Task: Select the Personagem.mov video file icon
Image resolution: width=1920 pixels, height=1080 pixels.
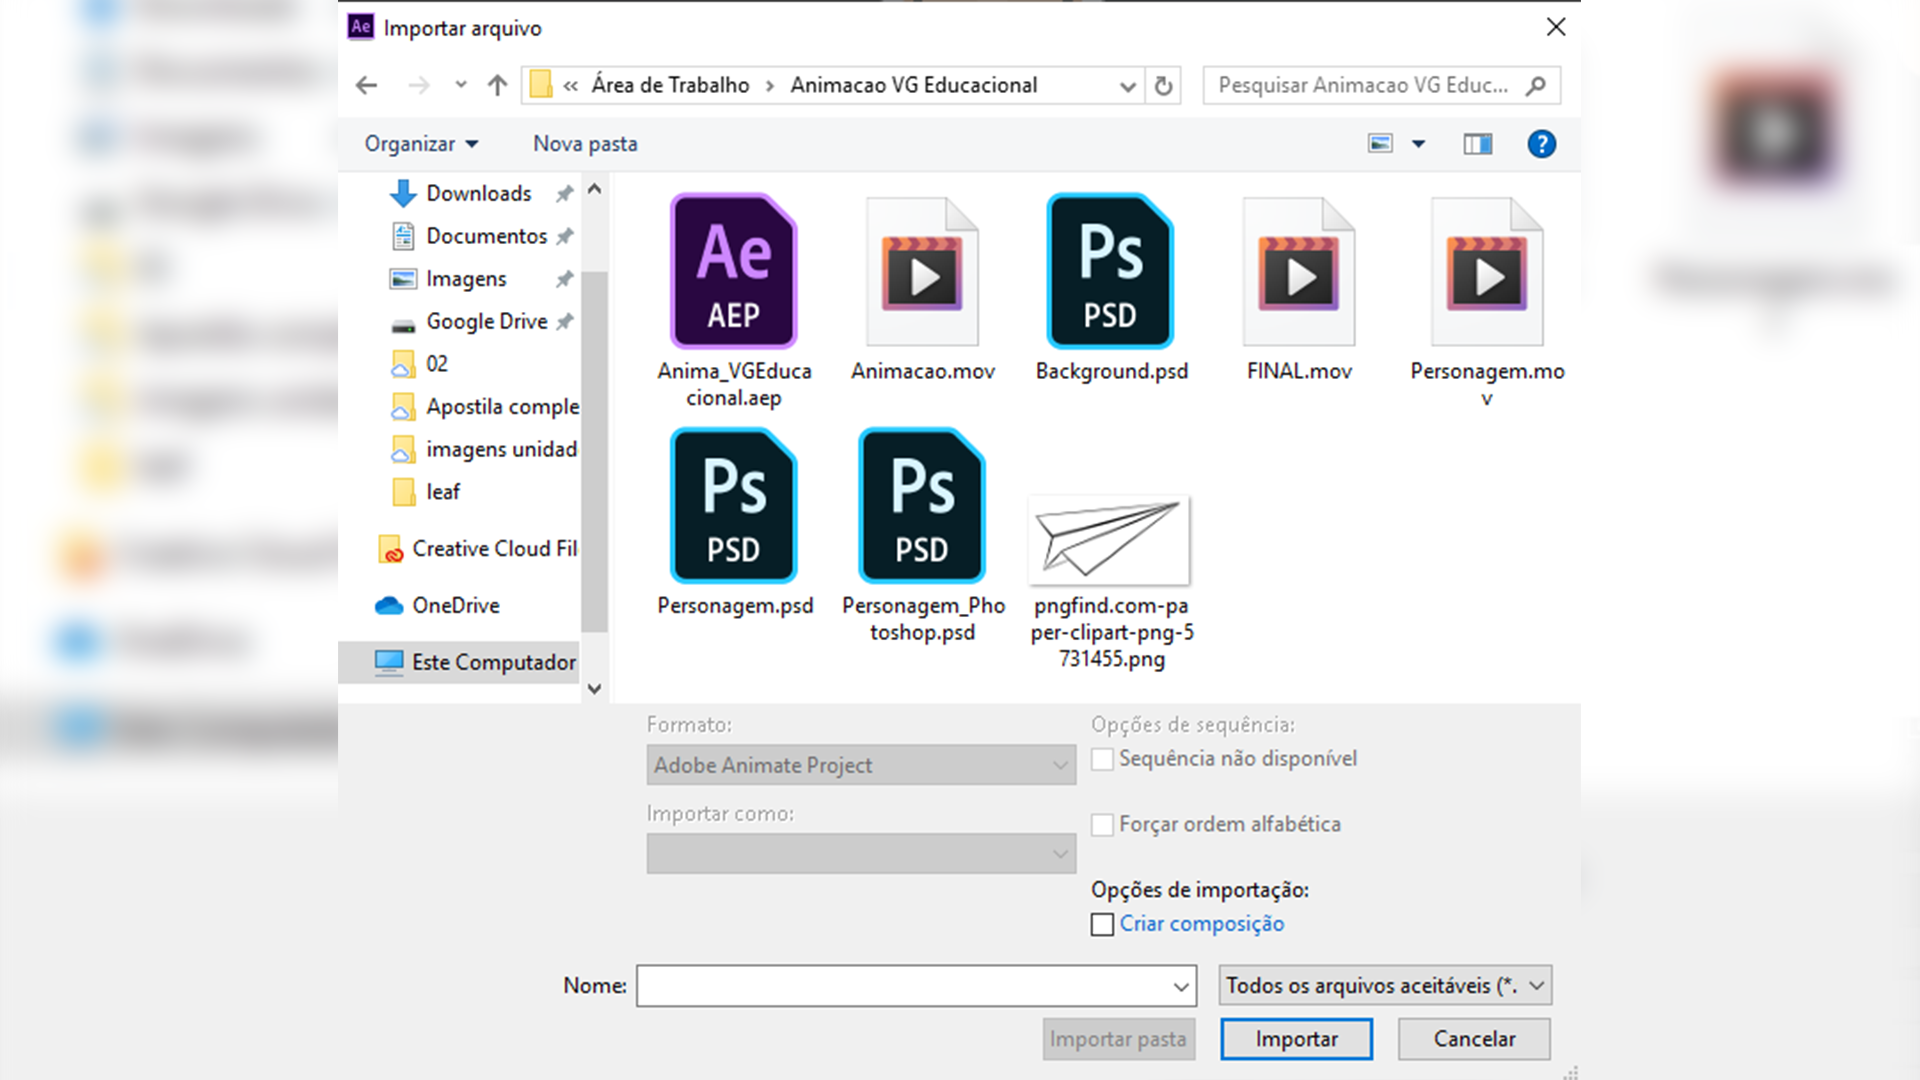Action: (x=1487, y=271)
